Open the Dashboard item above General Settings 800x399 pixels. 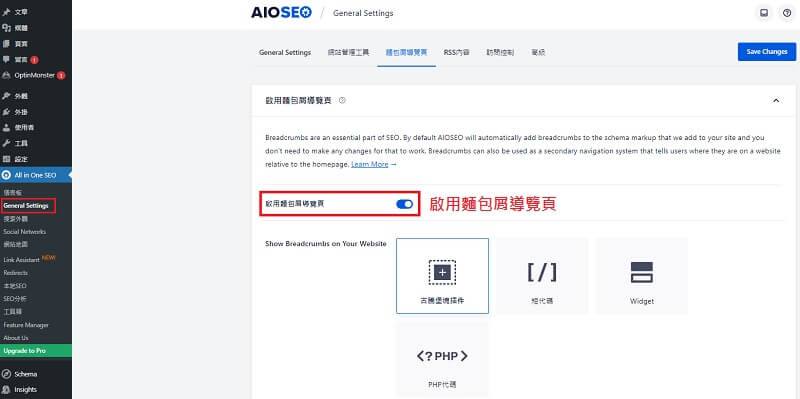tap(12, 192)
